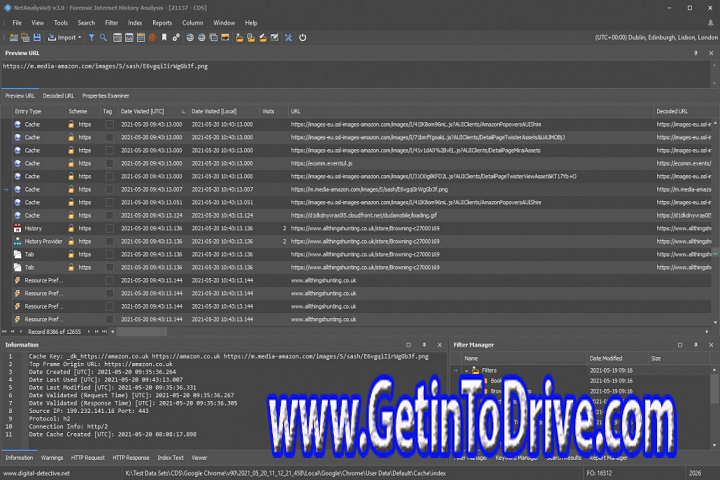Sort by the Date Visited [UTC] column header
The width and height of the screenshot is (720, 480).
coord(153,112)
